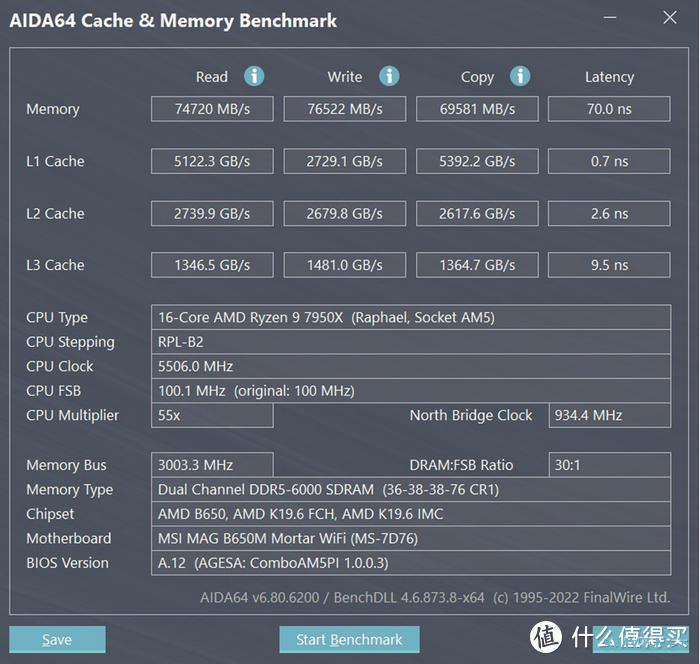Screen dimensions: 700x664
Task: Click the Write info icon
Action: (x=389, y=76)
